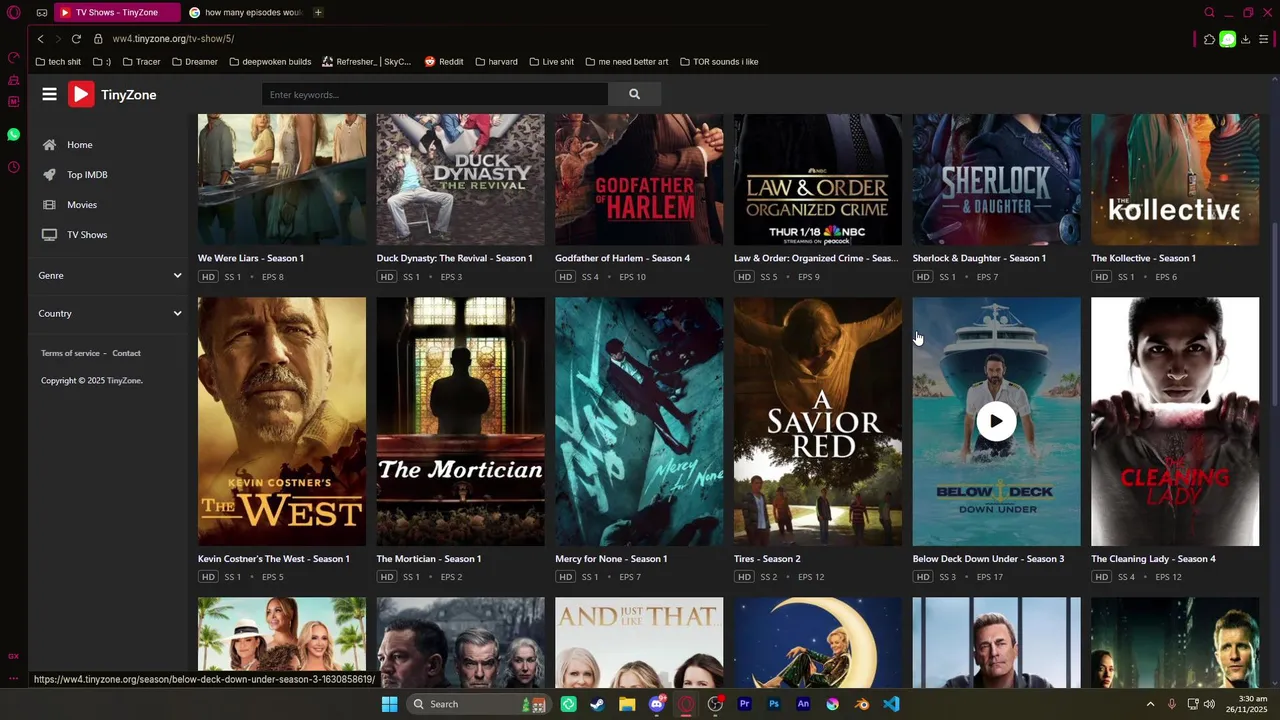This screenshot has width=1280, height=720.
Task: Open the 'deepwoken builds' bookmark folder
Action: (270, 62)
